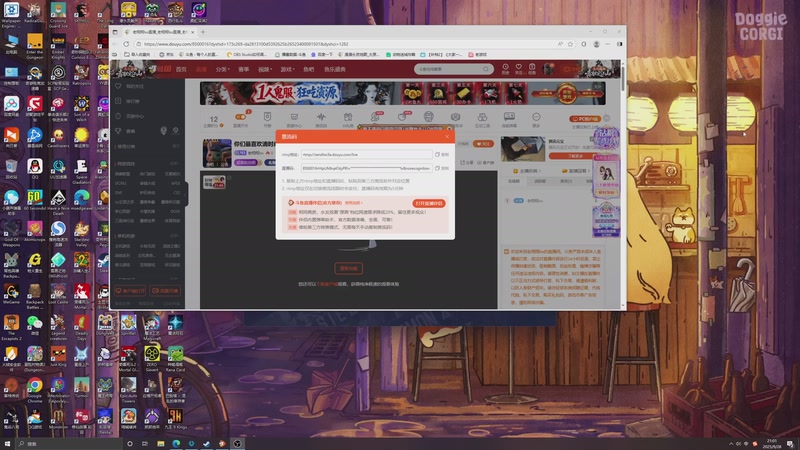The width and height of the screenshot is (800, 450).
Task: Copy the 直播码 stream key with its 复制 button
Action: (442, 168)
